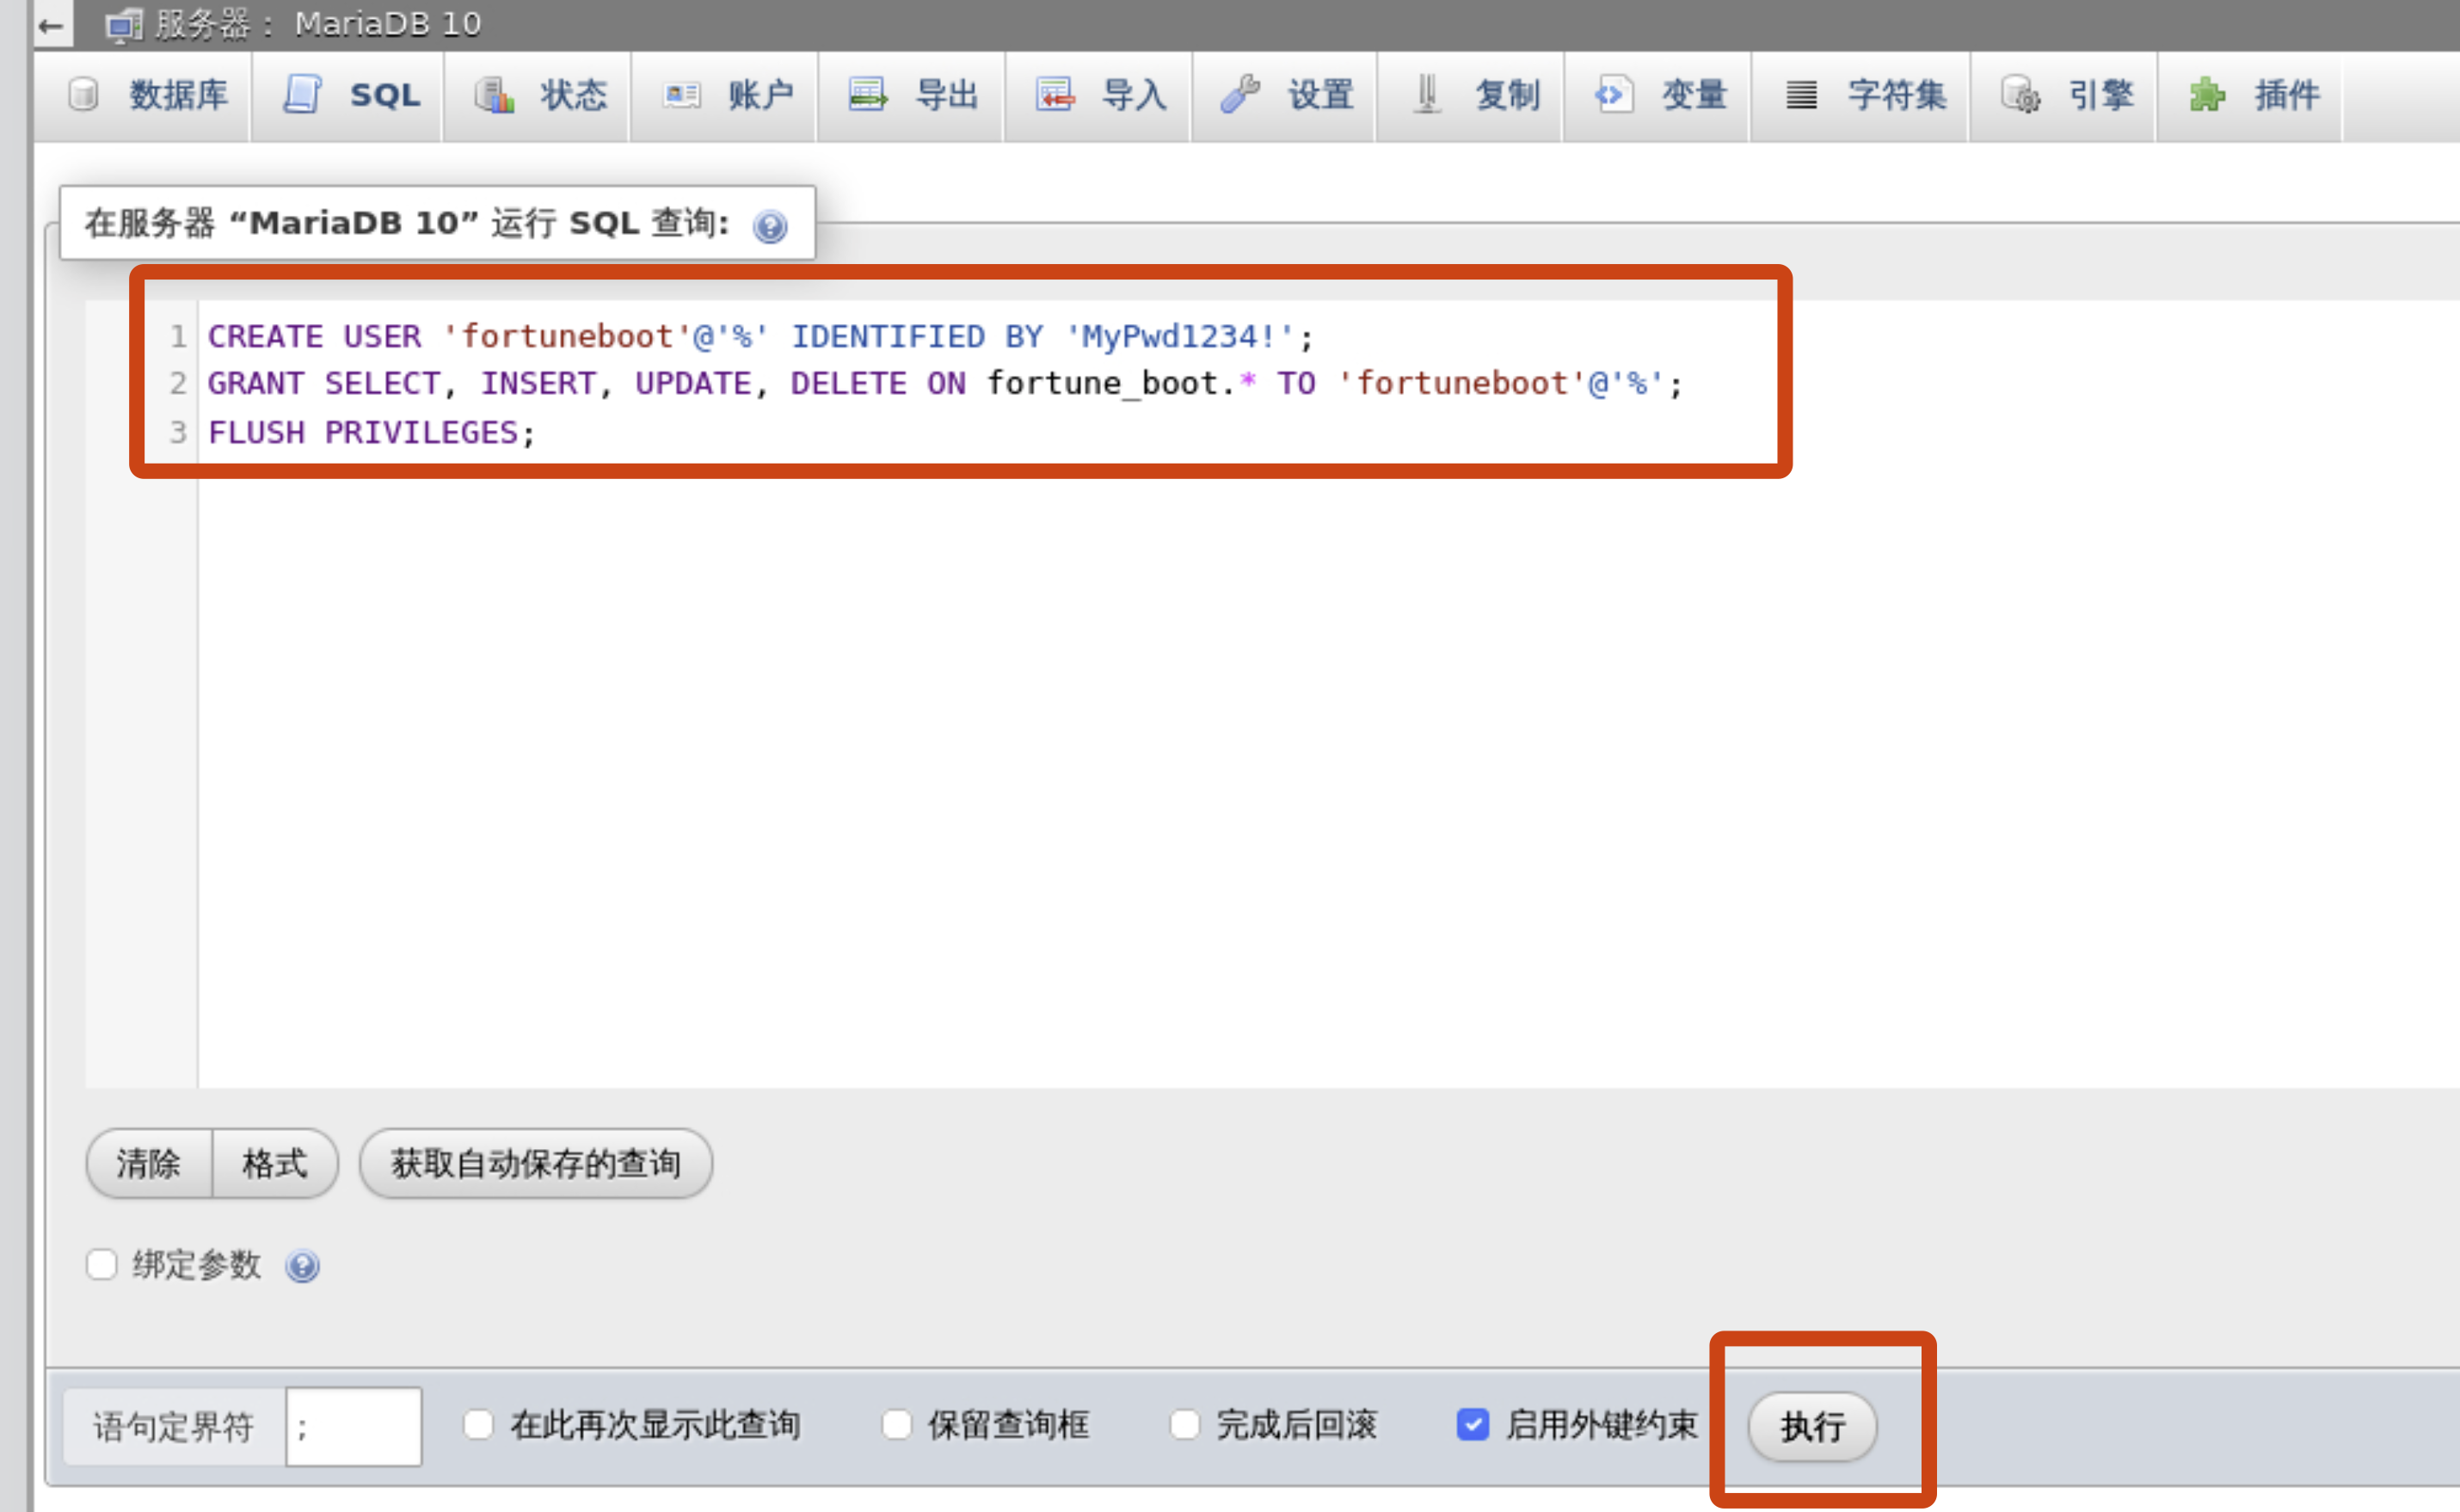Click the SQL help question mark icon
Image resolution: width=2460 pixels, height=1512 pixels.
[x=770, y=226]
